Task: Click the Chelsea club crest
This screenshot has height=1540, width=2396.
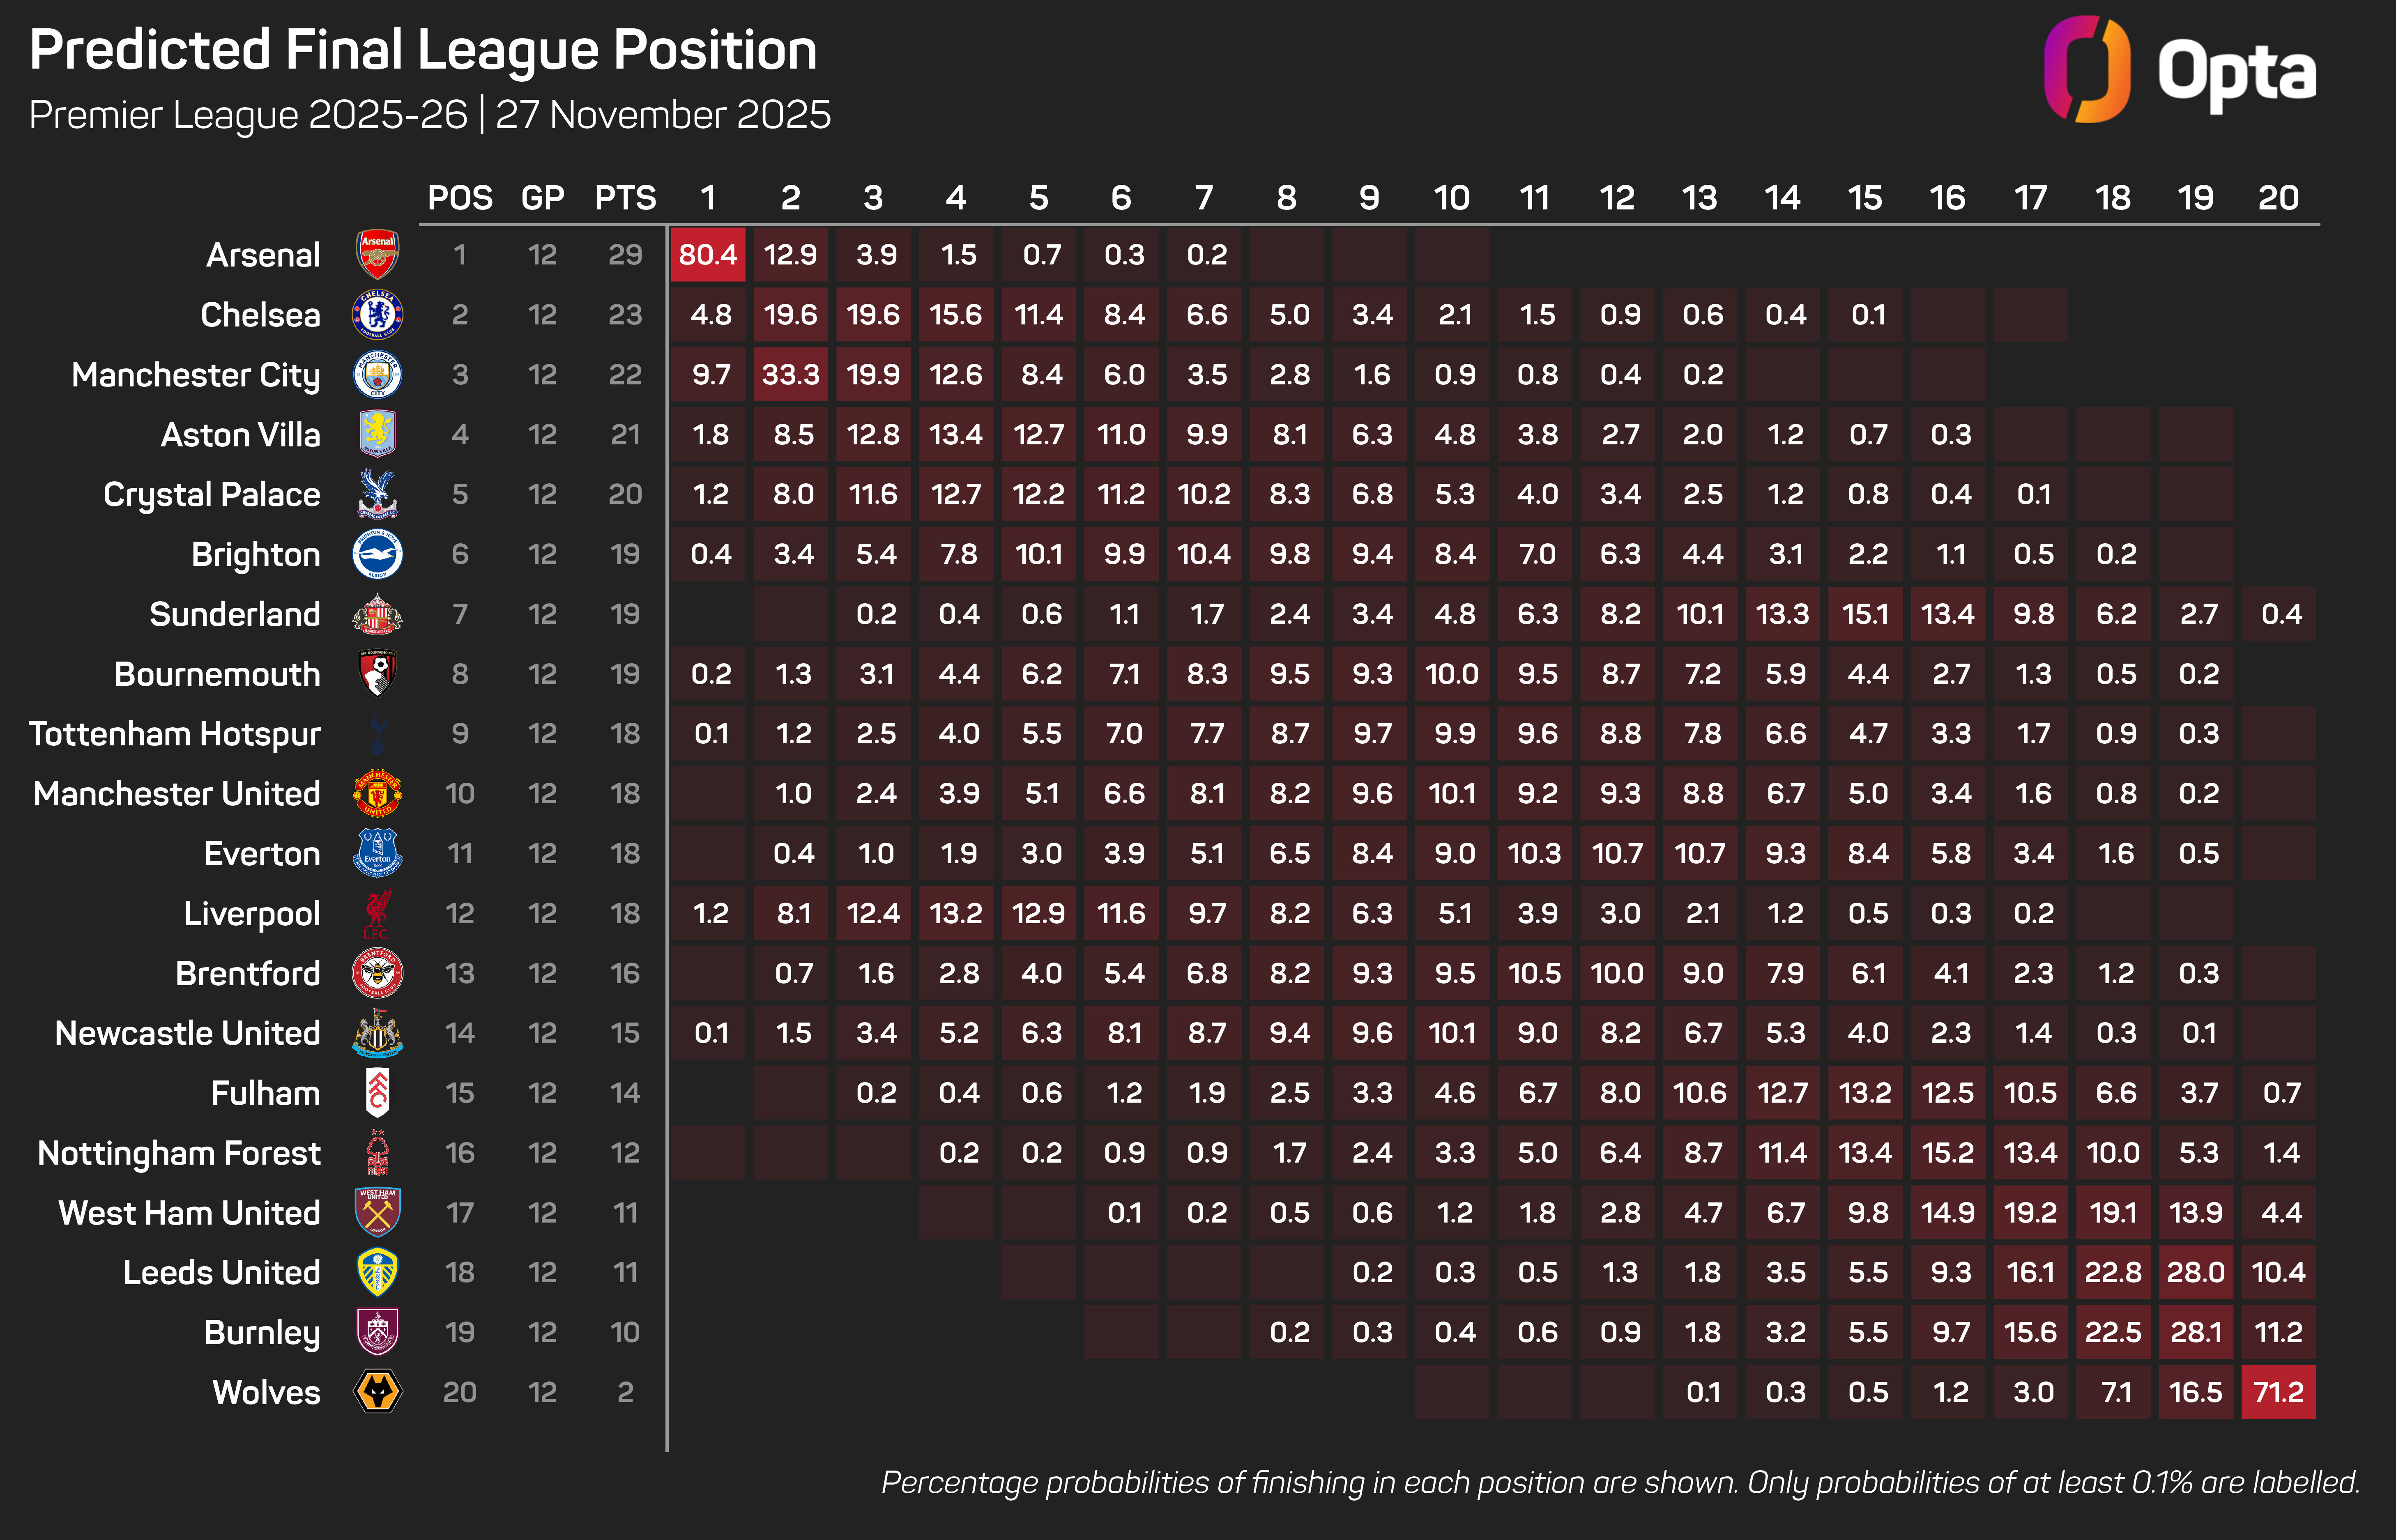Action: [x=378, y=314]
